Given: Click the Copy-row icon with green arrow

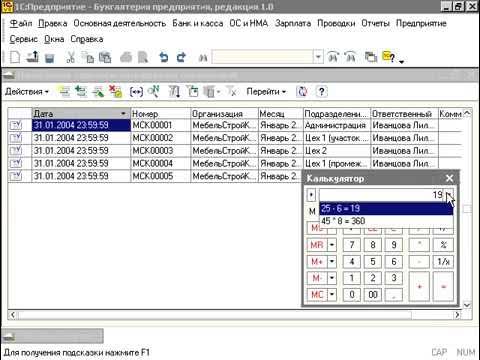Looking at the screenshot, I should click(x=81, y=91).
